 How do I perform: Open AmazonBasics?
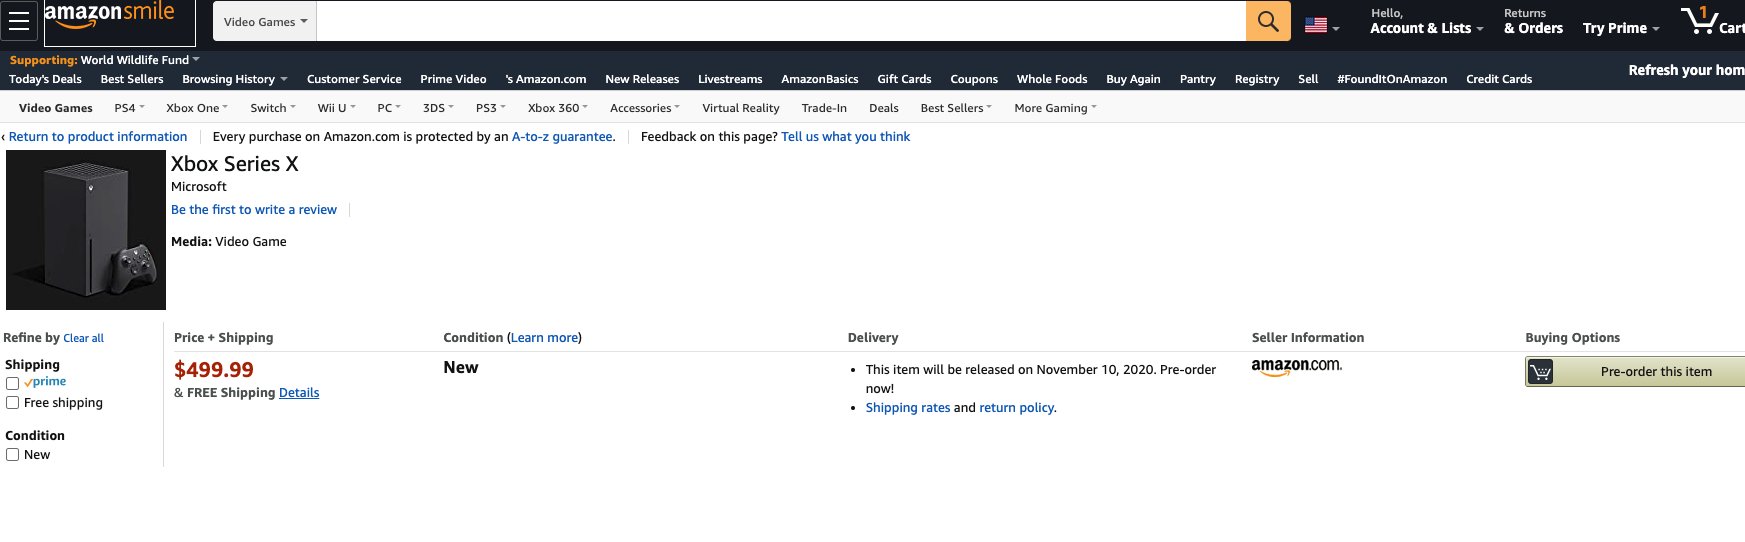(820, 79)
